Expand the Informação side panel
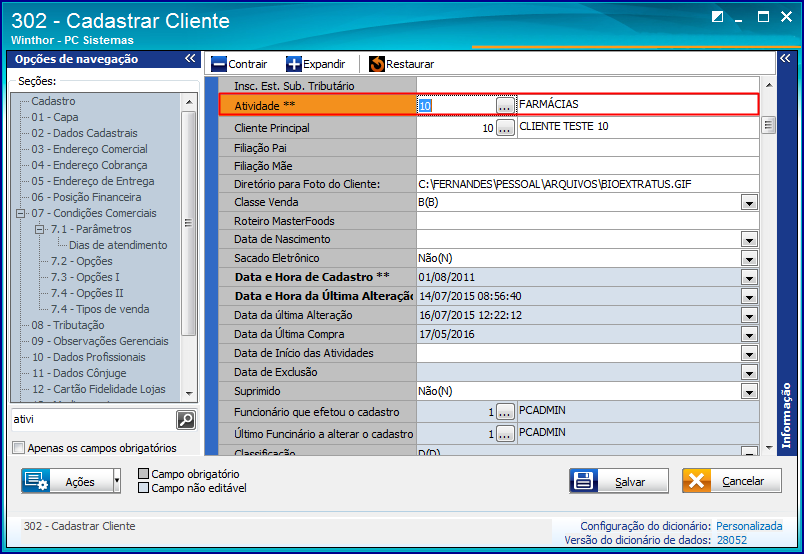This screenshot has height=554, width=804. [785, 58]
